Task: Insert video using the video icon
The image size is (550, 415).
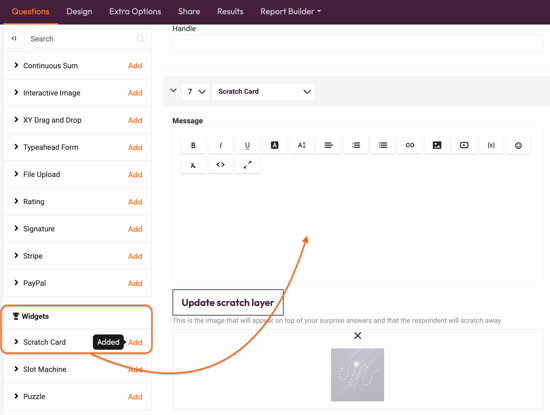Action: pos(464,145)
